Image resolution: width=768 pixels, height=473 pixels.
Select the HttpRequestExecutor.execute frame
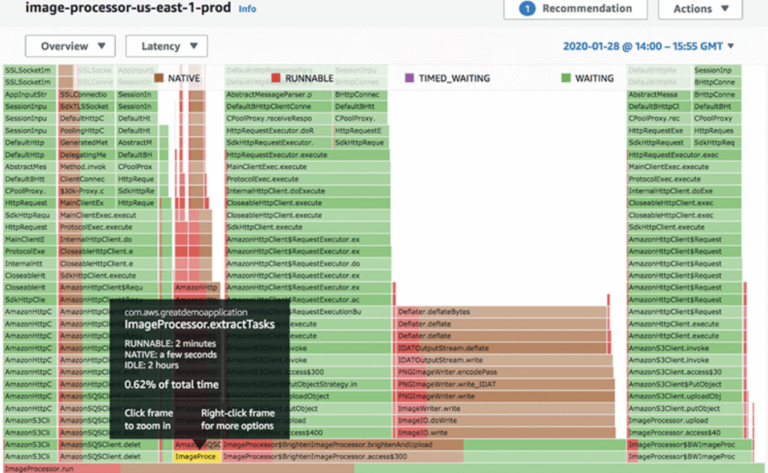307,155
